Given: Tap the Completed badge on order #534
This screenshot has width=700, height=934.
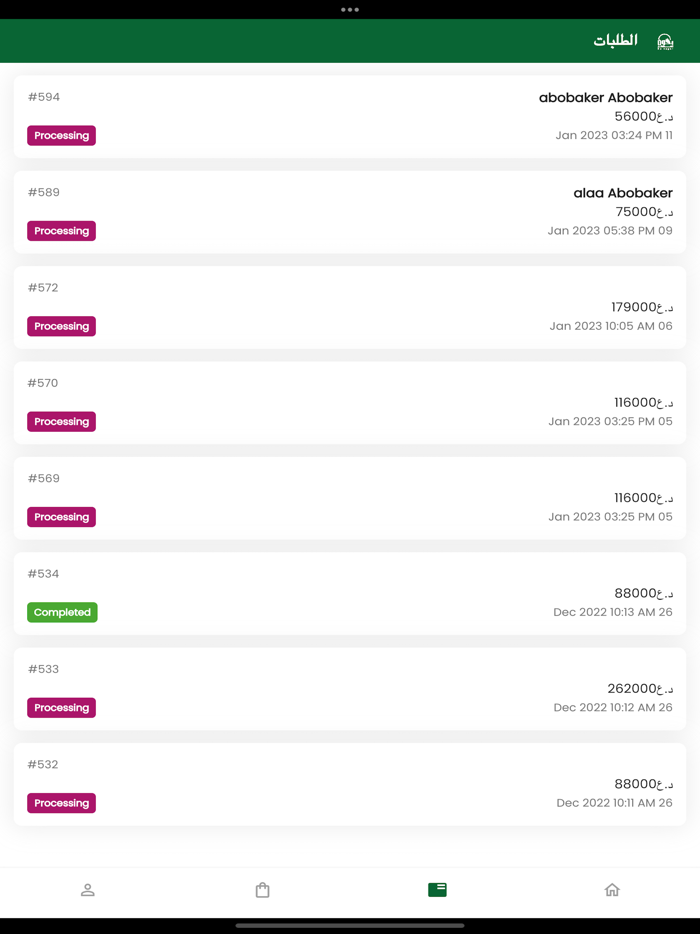Looking at the screenshot, I should 62,612.
